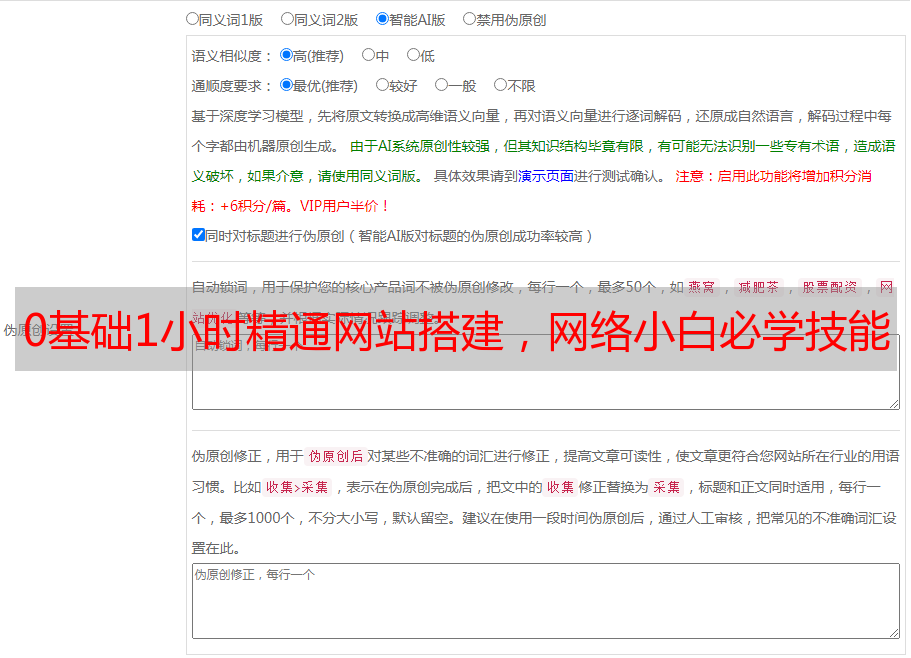
Task: Set 通顺度要求 to 不限
Action: 500,85
